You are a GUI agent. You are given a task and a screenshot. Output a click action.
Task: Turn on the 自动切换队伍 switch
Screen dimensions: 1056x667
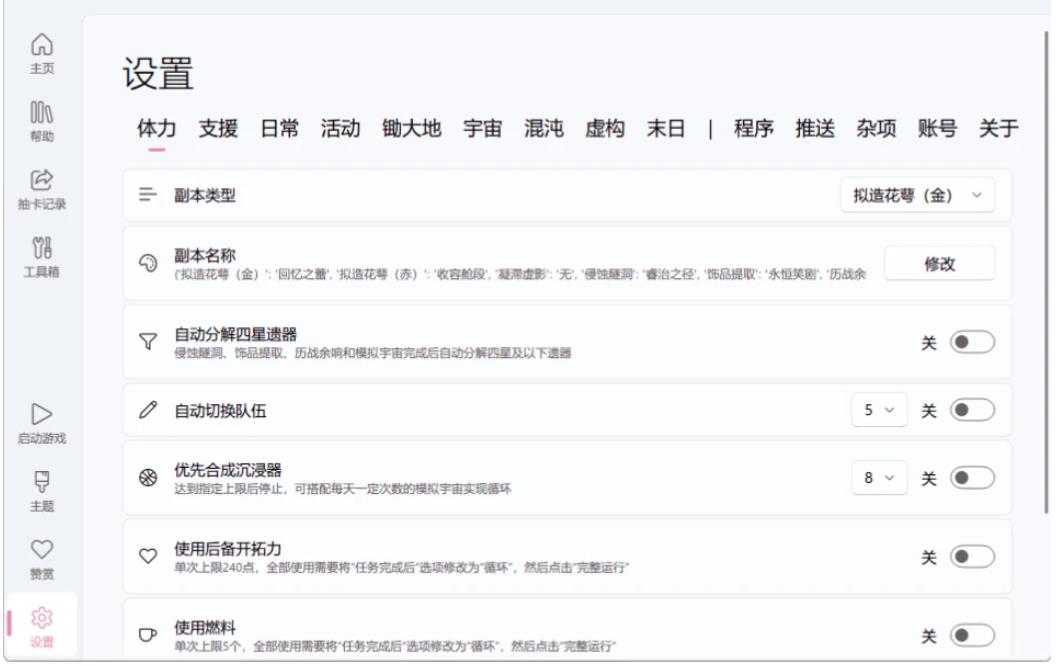click(x=972, y=410)
